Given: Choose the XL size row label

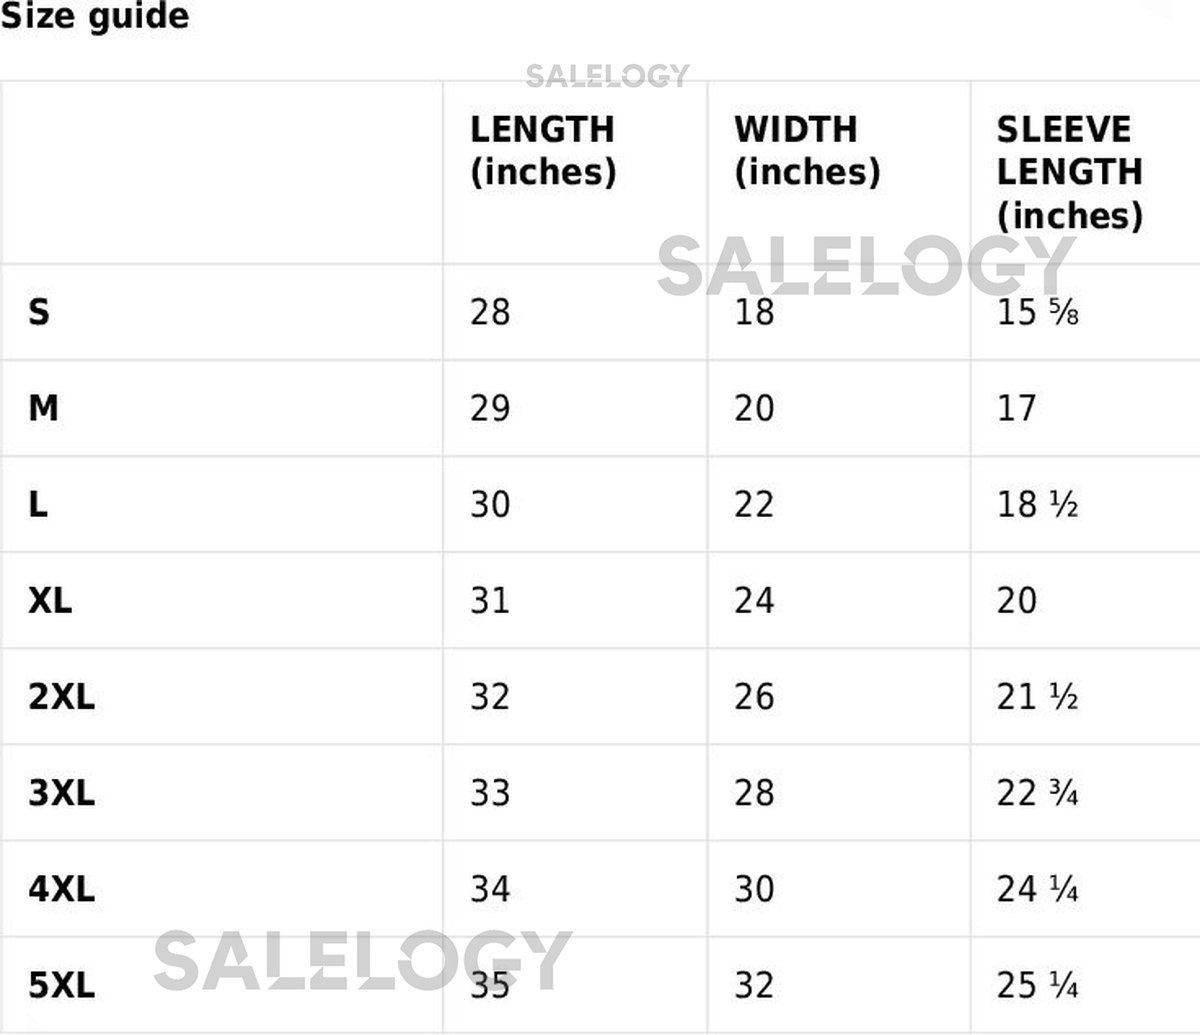Looking at the screenshot, I should (50, 600).
